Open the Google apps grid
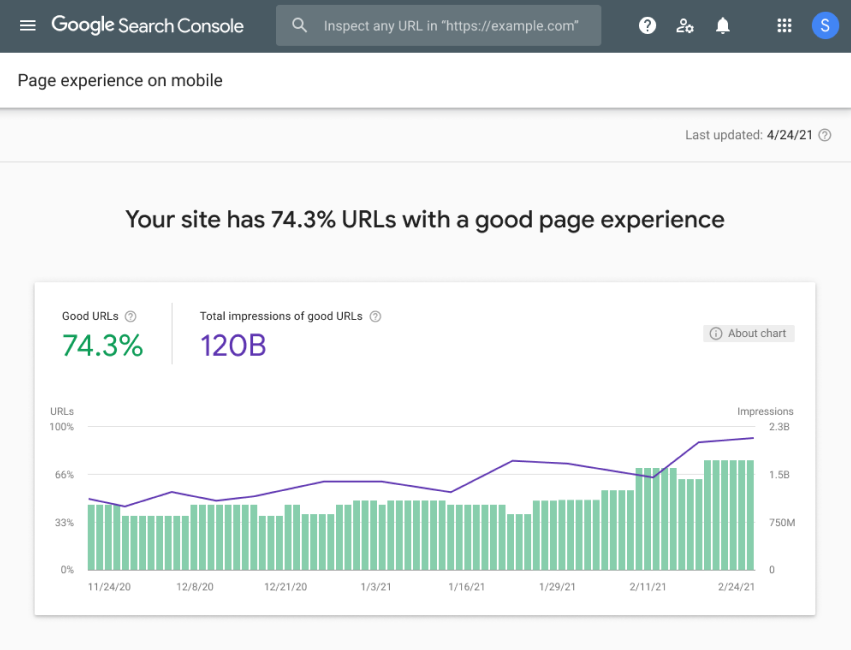Viewport: 851px width, 650px height. (784, 25)
